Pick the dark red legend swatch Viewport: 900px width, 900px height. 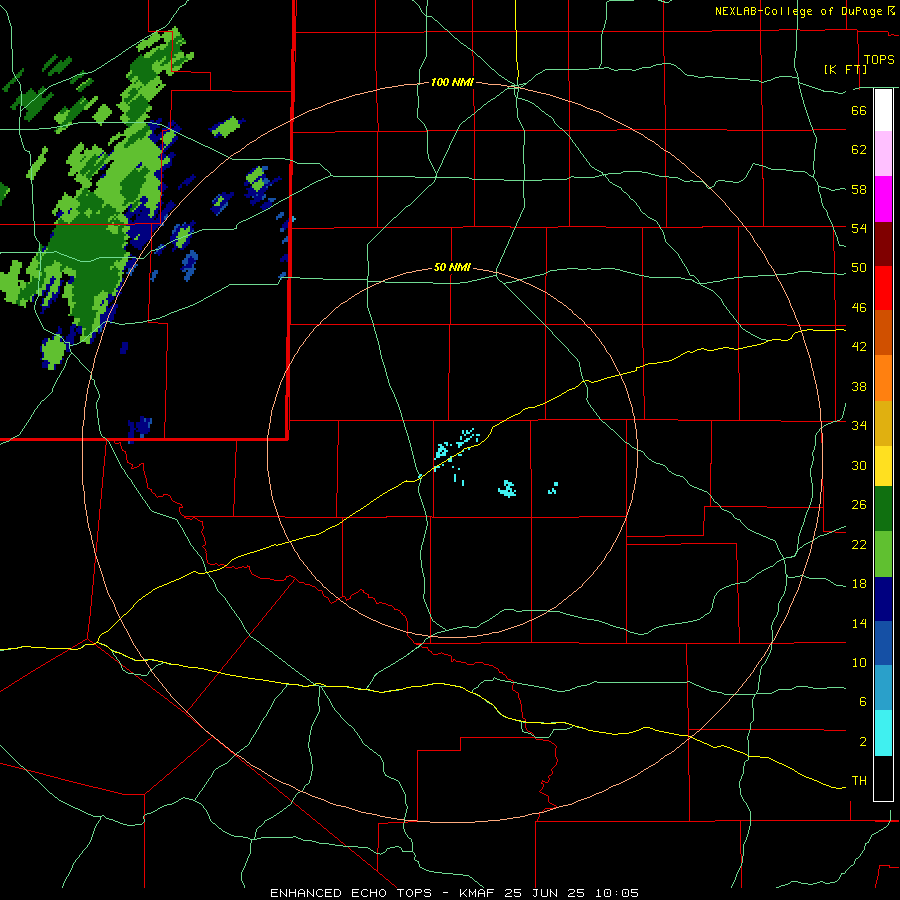click(x=883, y=244)
